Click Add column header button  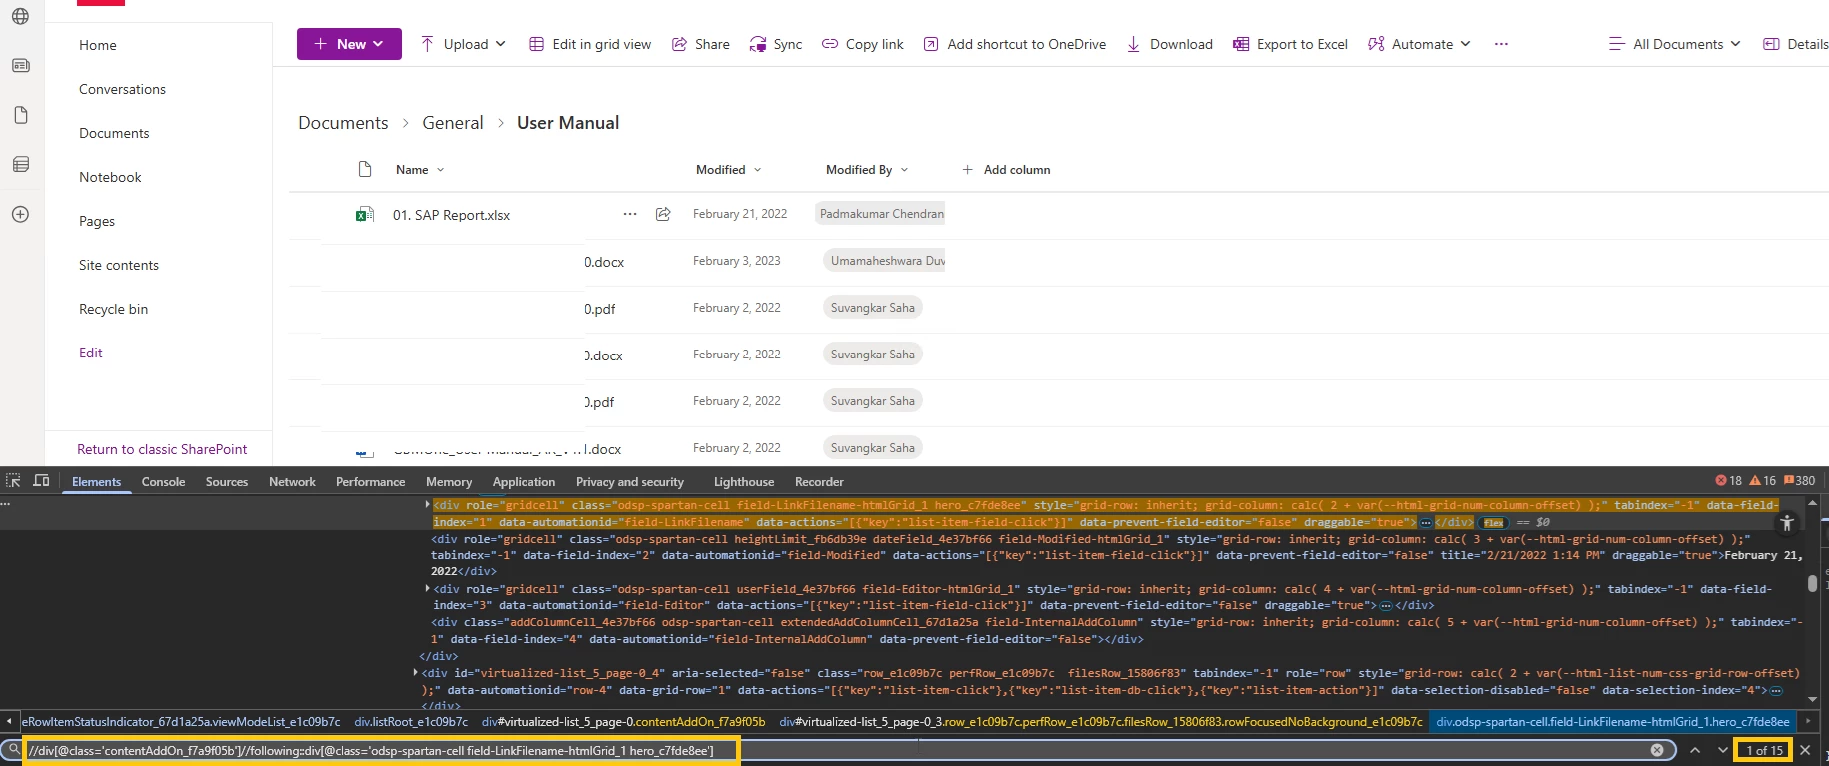(1006, 170)
